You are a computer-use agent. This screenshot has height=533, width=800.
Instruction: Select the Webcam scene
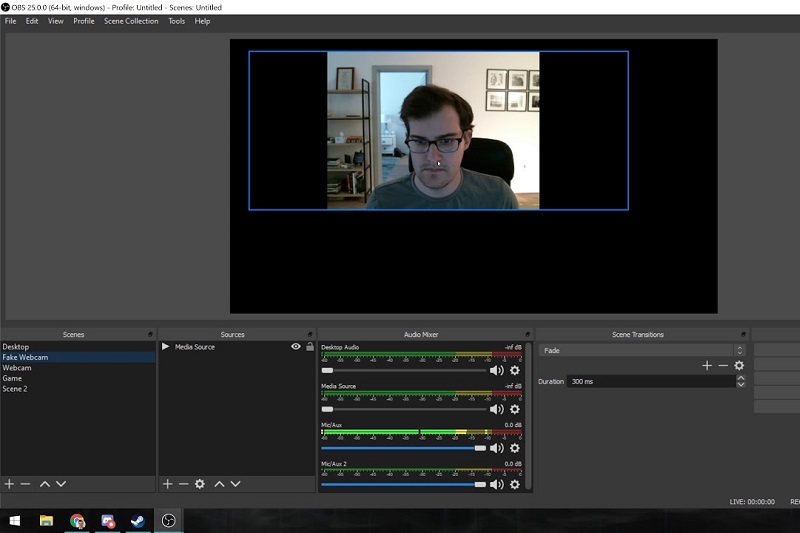point(78,368)
